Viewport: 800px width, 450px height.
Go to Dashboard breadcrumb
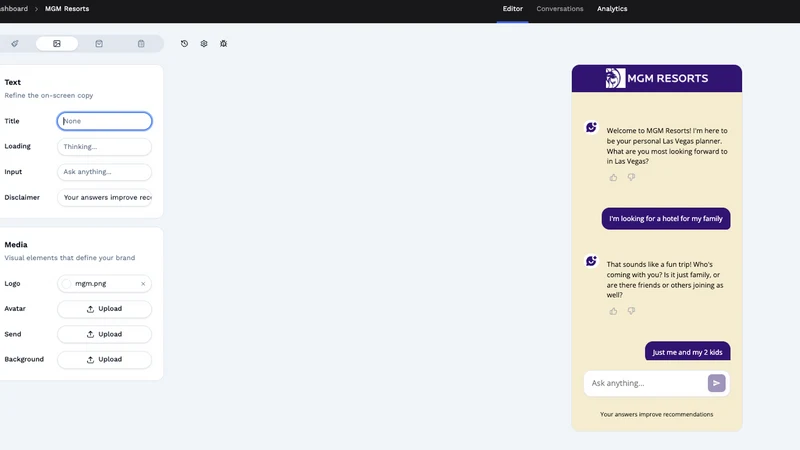14,9
